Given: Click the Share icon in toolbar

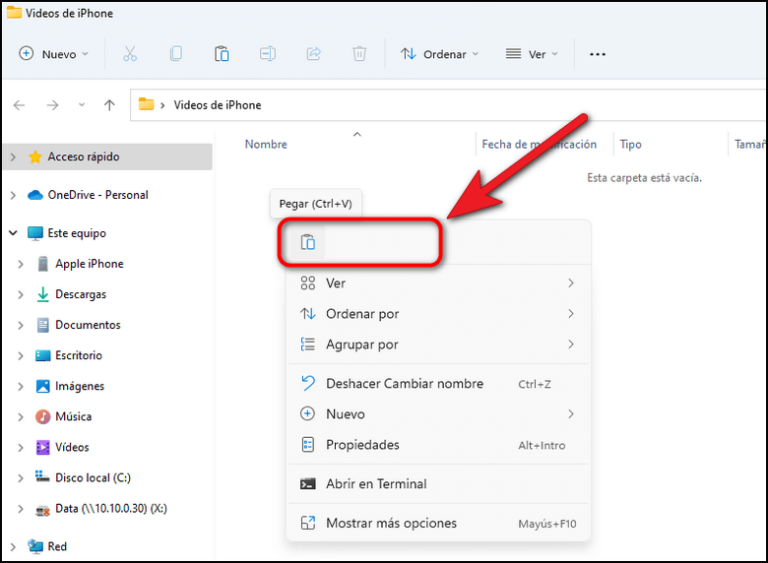Looking at the screenshot, I should click(313, 54).
